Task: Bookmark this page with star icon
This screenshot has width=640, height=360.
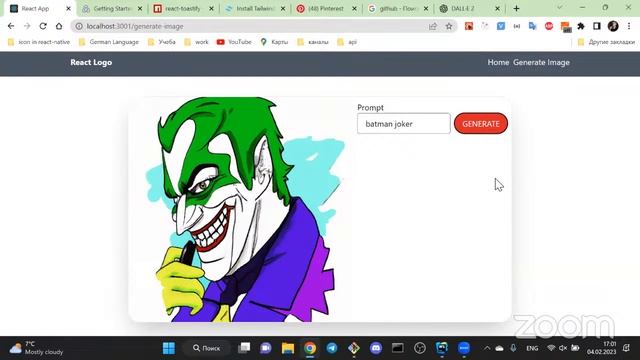Action: tap(449, 26)
